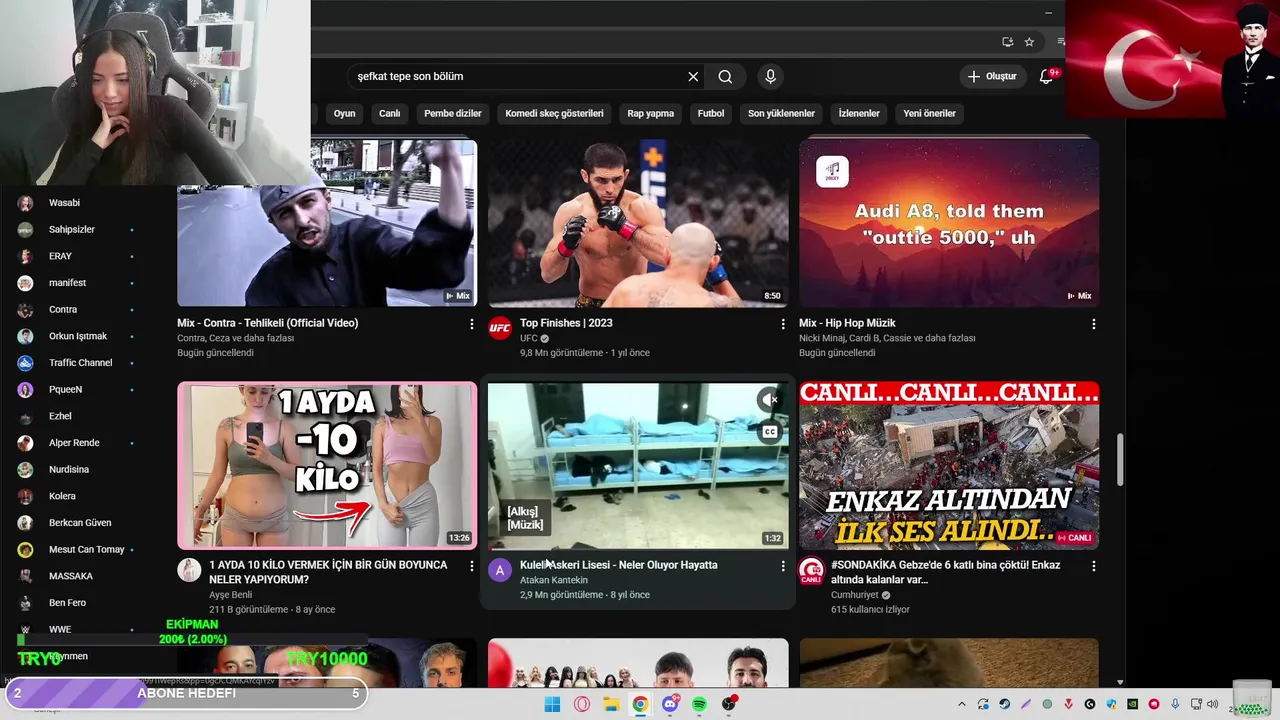
Task: Bookmark page with the star icon
Action: point(1029,42)
